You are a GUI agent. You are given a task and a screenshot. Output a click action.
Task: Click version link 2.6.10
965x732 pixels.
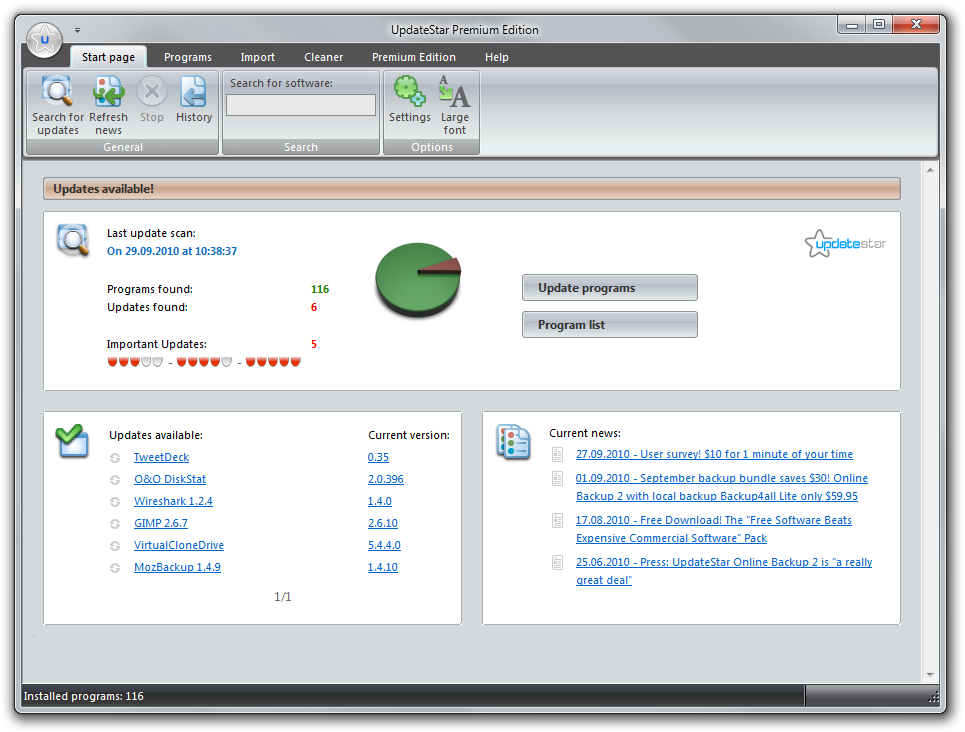[383, 524]
